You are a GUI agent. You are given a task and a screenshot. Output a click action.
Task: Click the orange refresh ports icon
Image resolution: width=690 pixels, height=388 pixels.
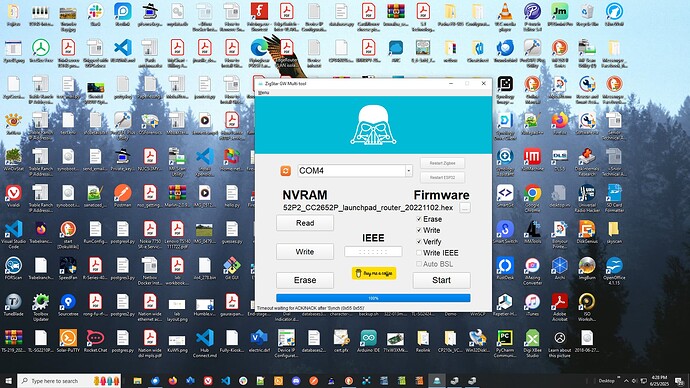[x=286, y=171]
